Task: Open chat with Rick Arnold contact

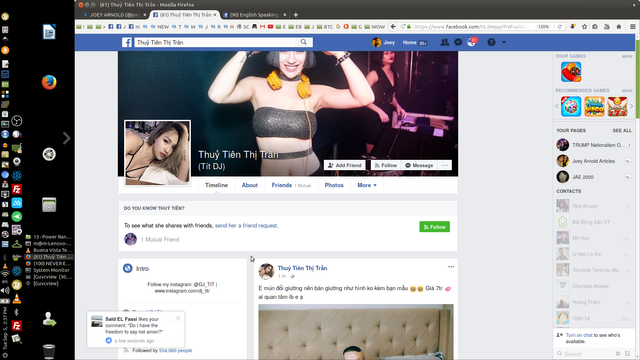Action: [x=594, y=206]
